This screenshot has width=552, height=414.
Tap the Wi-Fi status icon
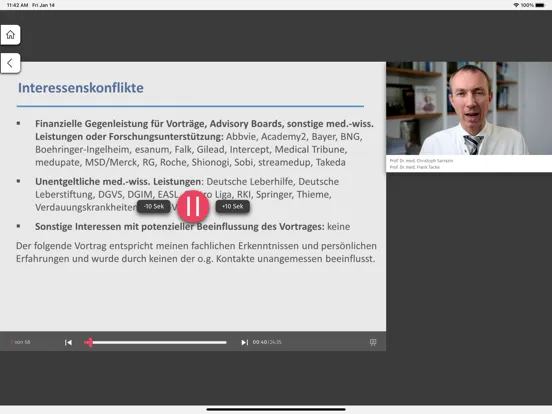516,5
